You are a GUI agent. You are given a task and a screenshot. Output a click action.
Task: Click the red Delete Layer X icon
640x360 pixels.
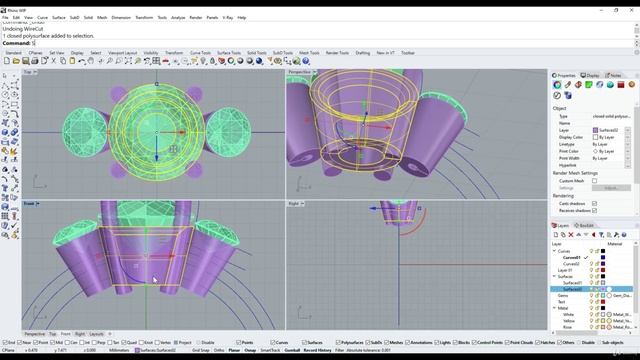[571, 235]
